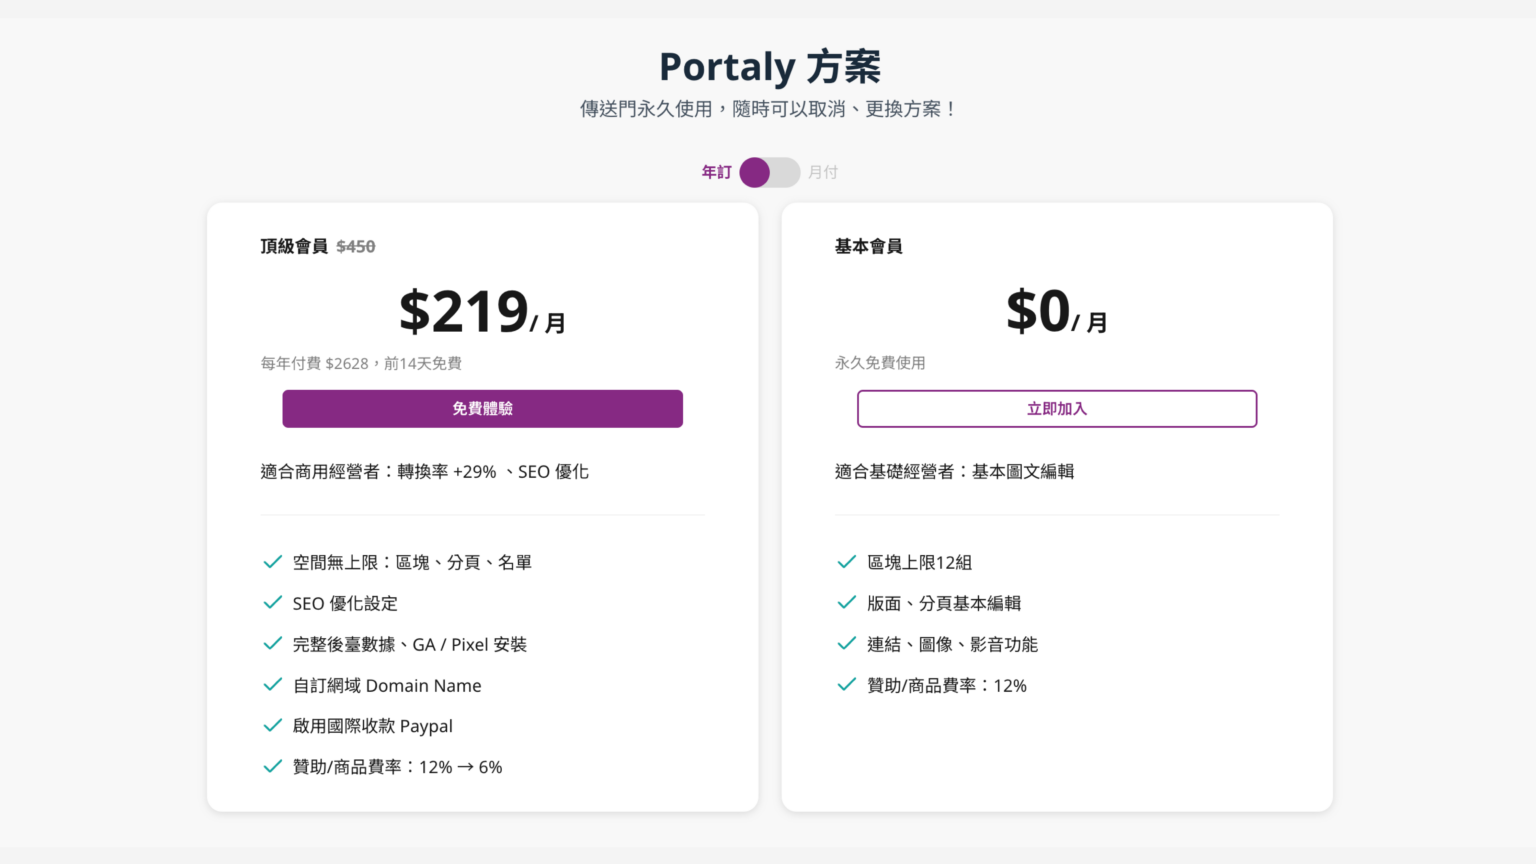Click the checkmark beside 空間無上限 feature
This screenshot has width=1536, height=864.
(272, 562)
